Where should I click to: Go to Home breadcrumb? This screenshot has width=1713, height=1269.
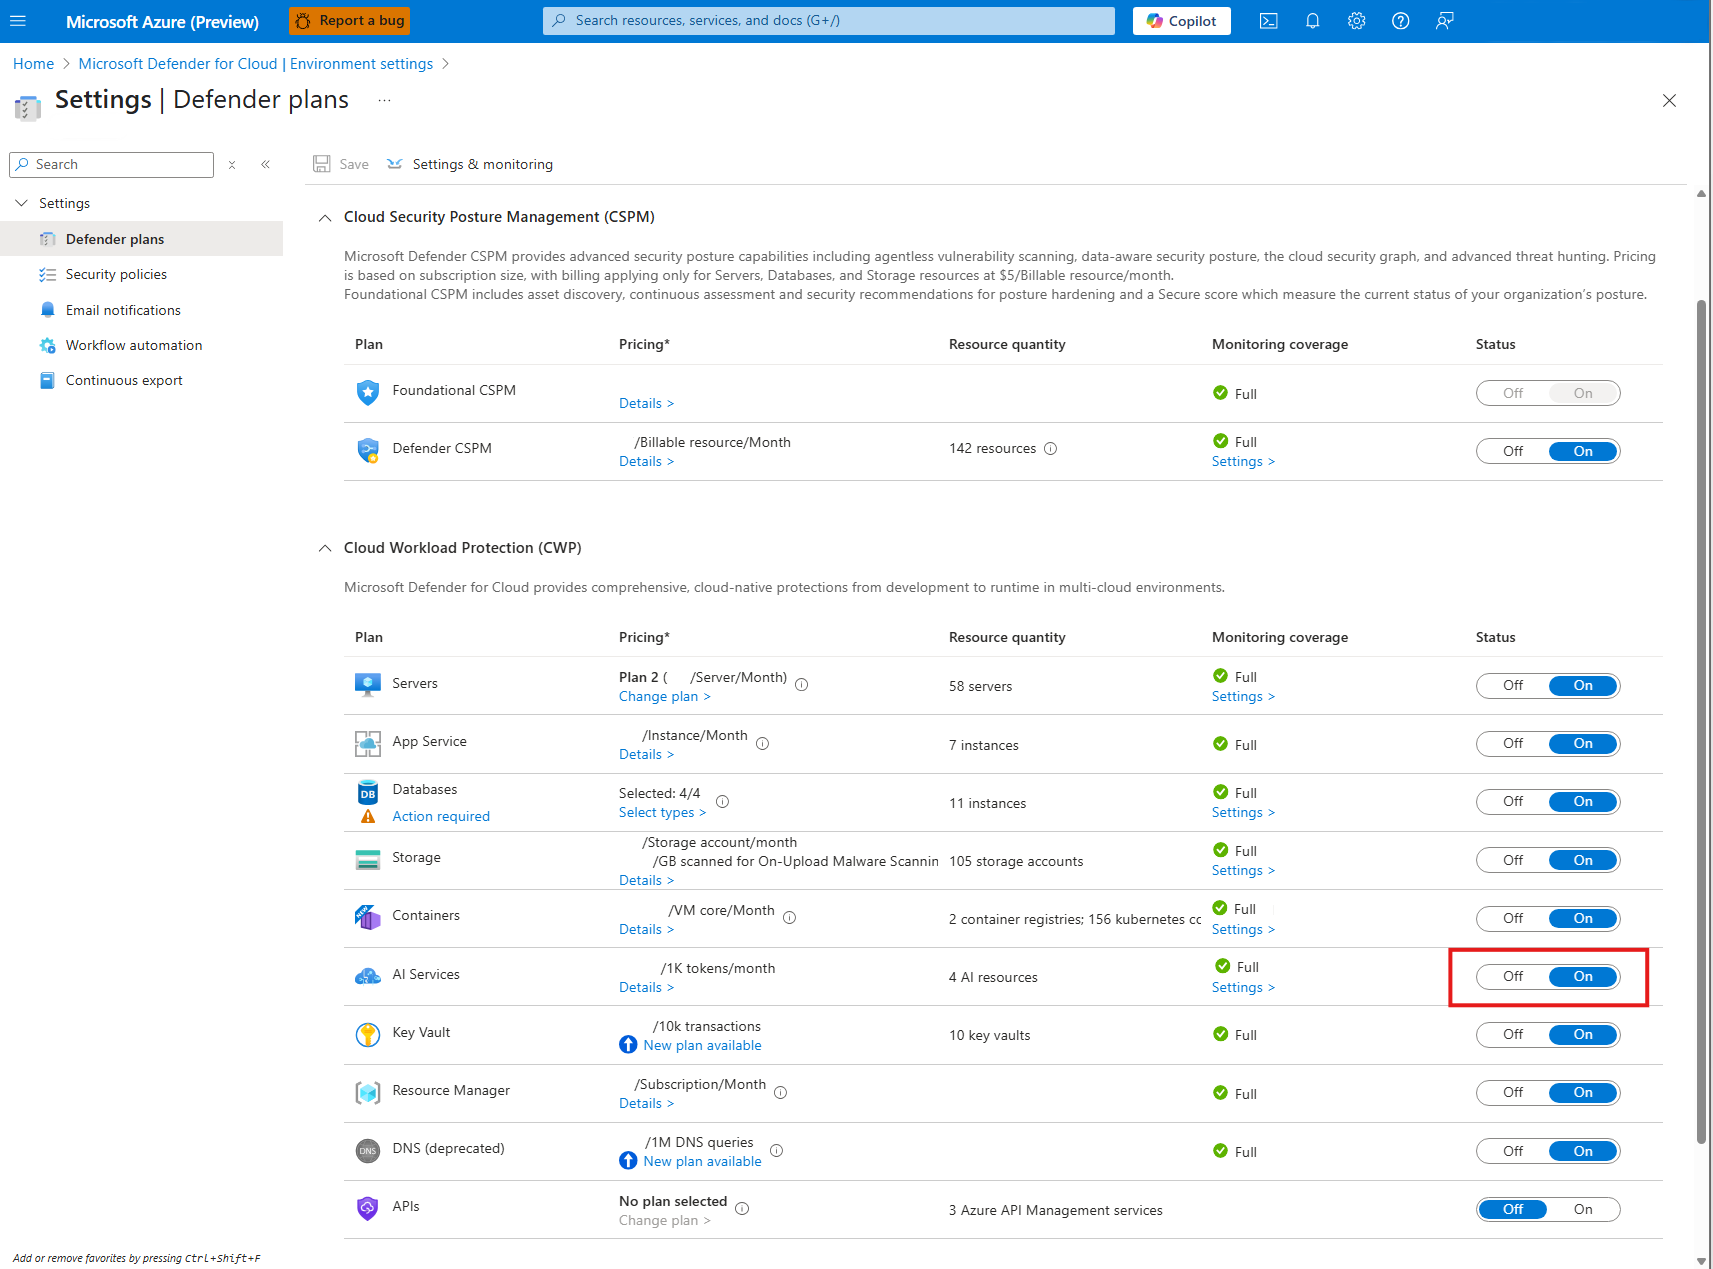[x=33, y=64]
